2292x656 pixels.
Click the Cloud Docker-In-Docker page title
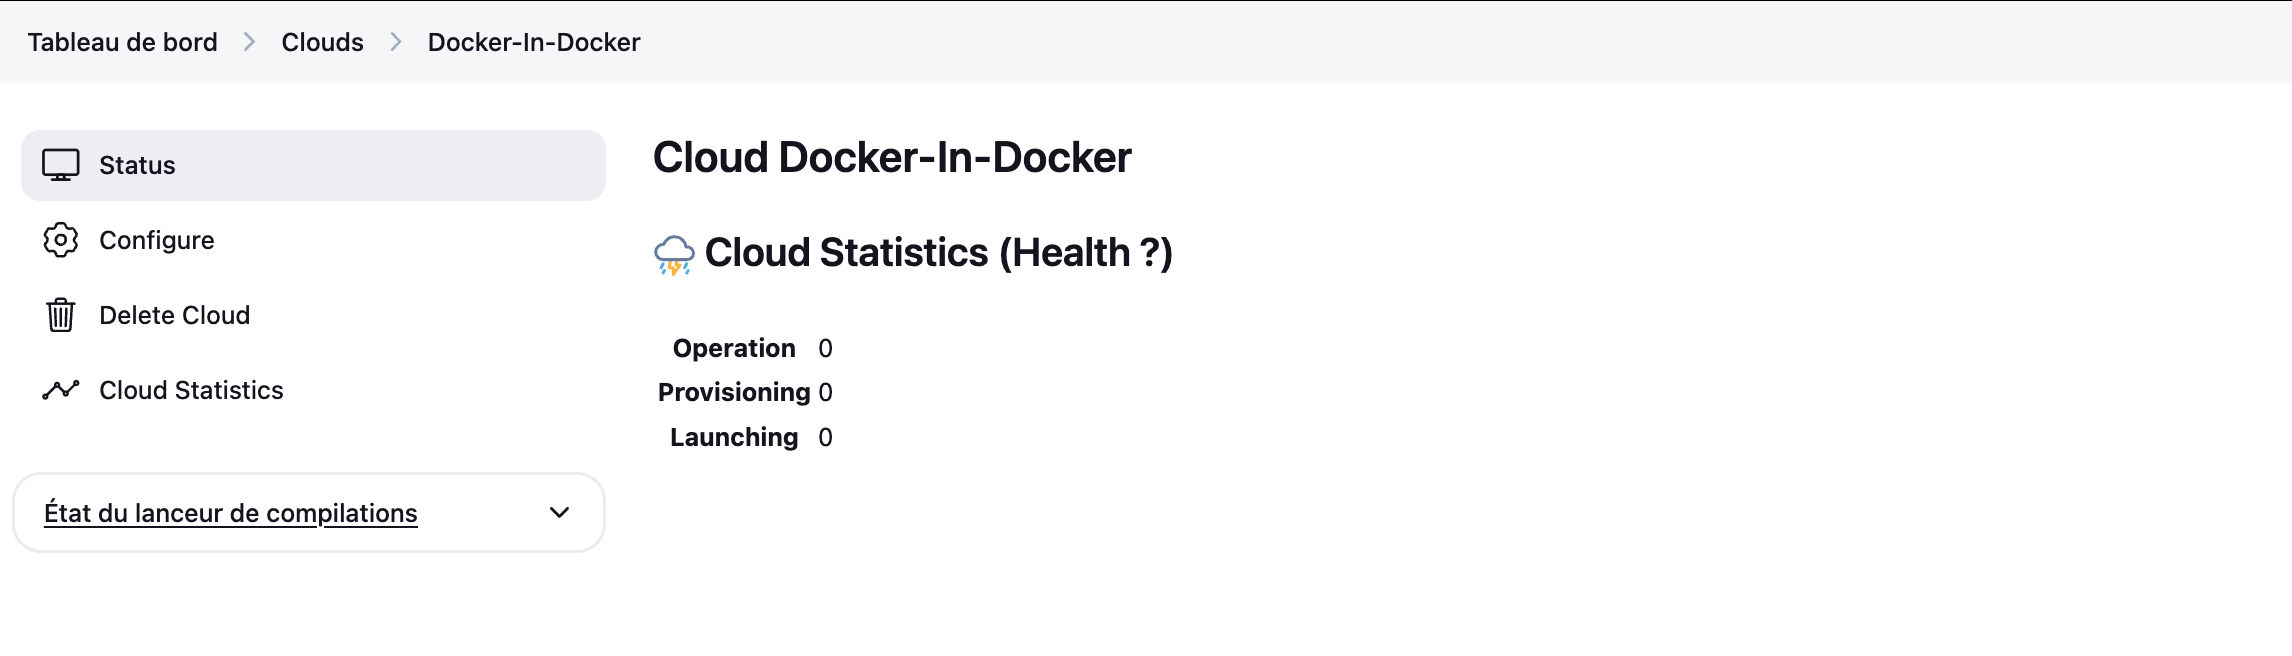[x=892, y=157]
